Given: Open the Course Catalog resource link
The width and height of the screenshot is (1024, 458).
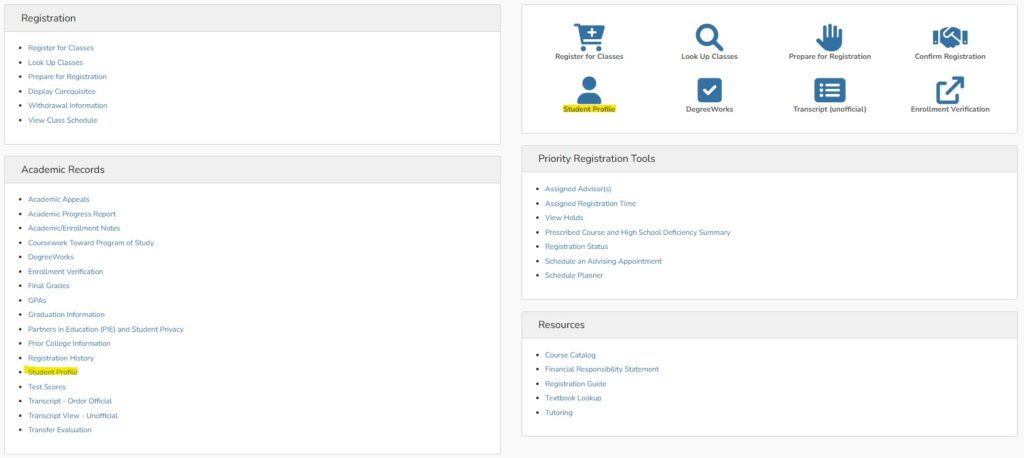Looking at the screenshot, I should click(x=570, y=355).
